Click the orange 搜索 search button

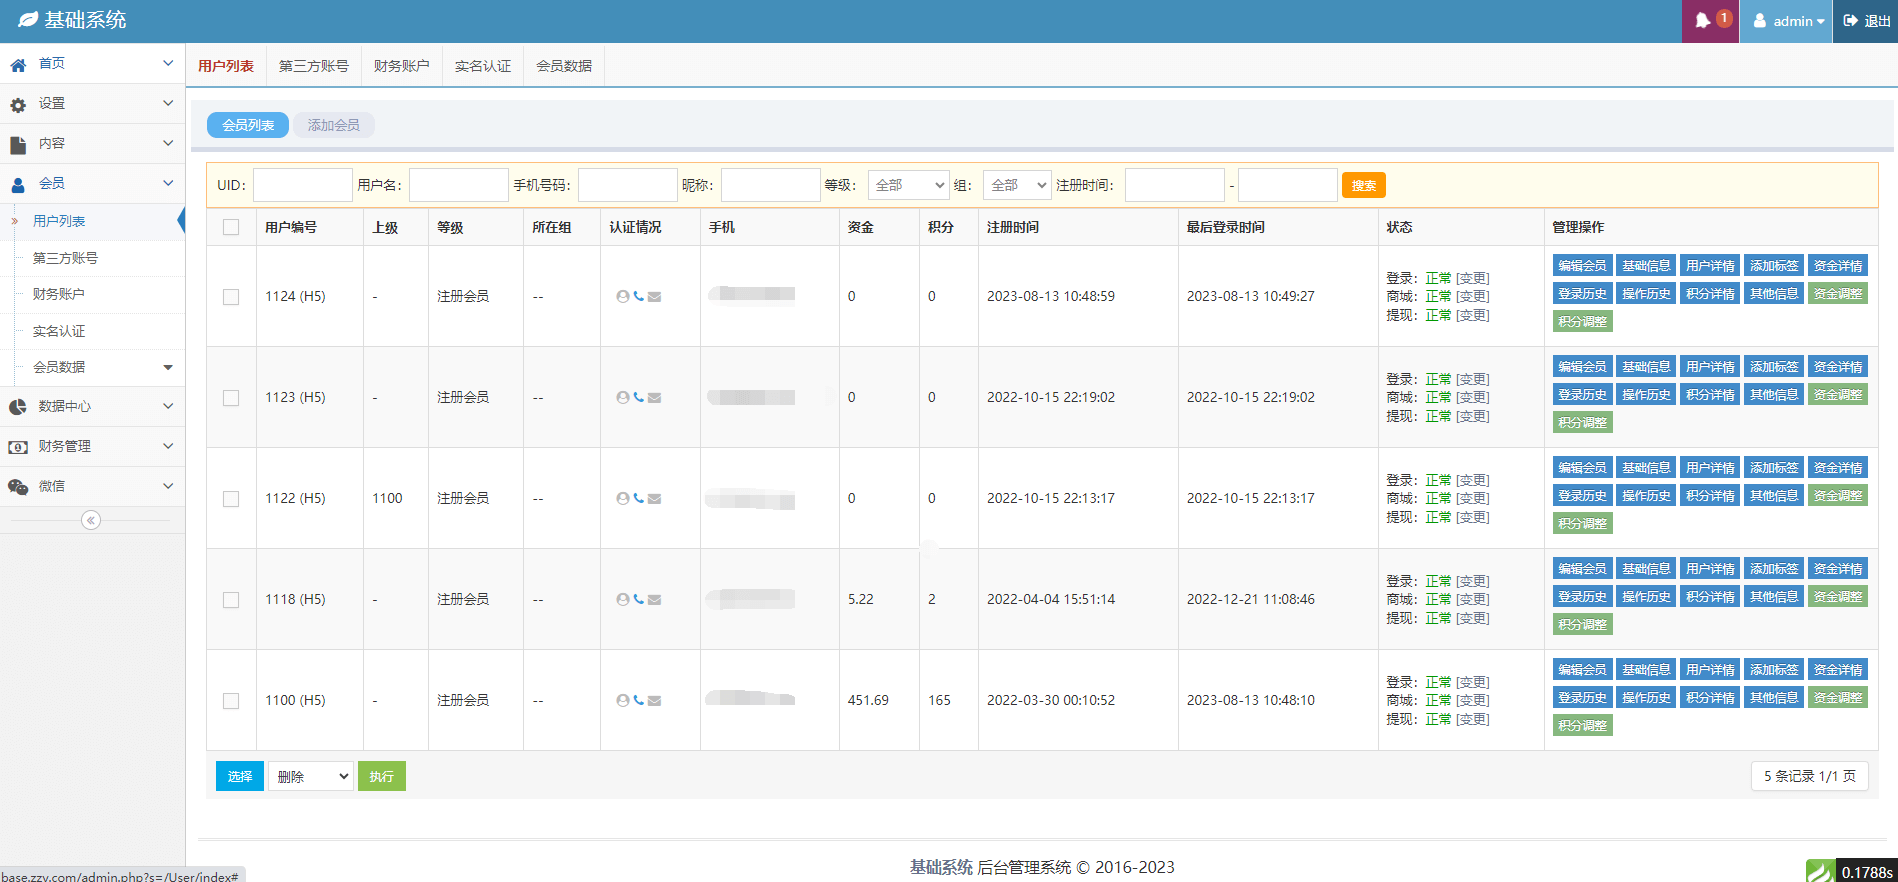(x=1363, y=185)
